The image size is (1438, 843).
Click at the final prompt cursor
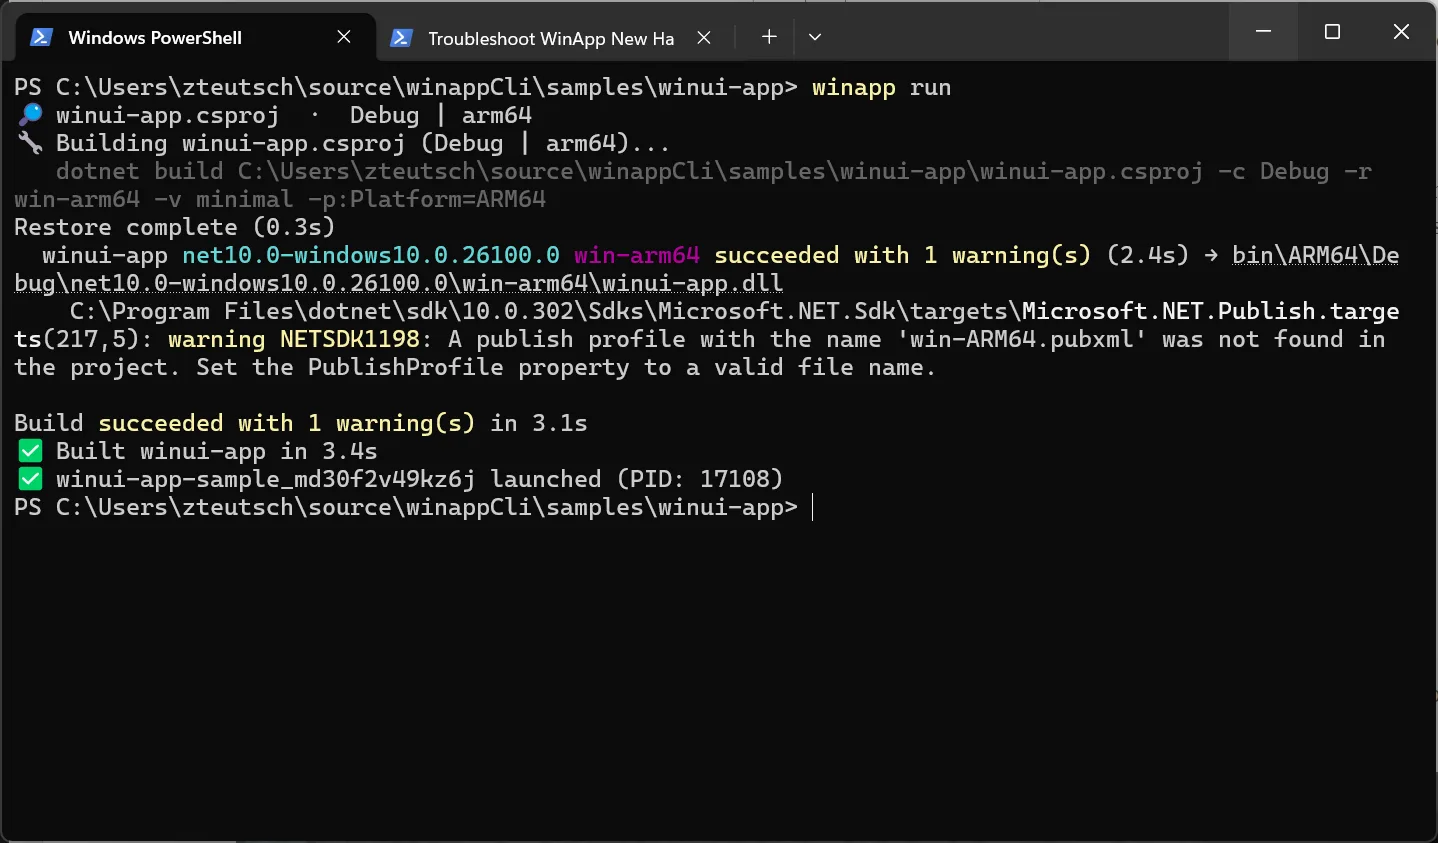click(x=813, y=507)
